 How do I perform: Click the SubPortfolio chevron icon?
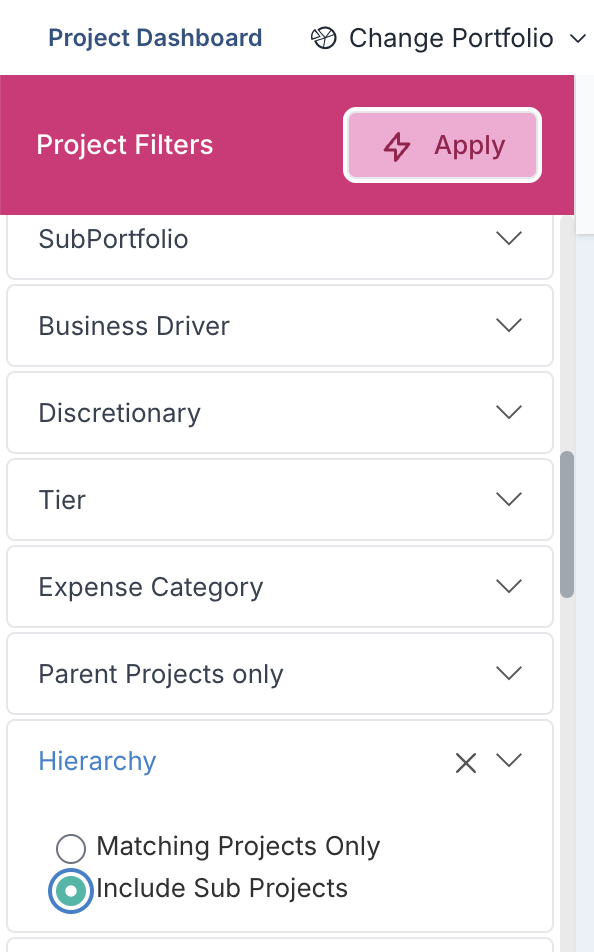tap(509, 238)
